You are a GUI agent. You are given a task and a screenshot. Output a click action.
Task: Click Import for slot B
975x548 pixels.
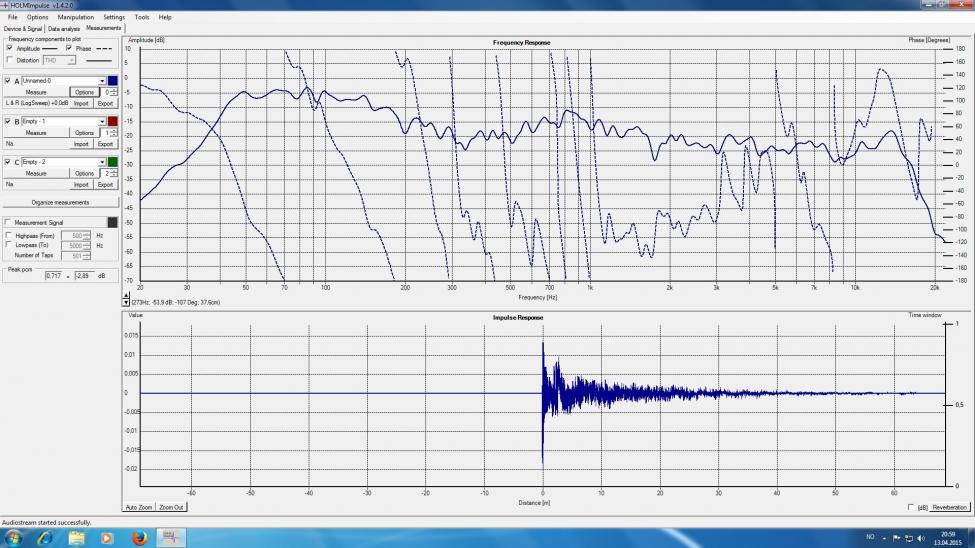click(x=81, y=144)
